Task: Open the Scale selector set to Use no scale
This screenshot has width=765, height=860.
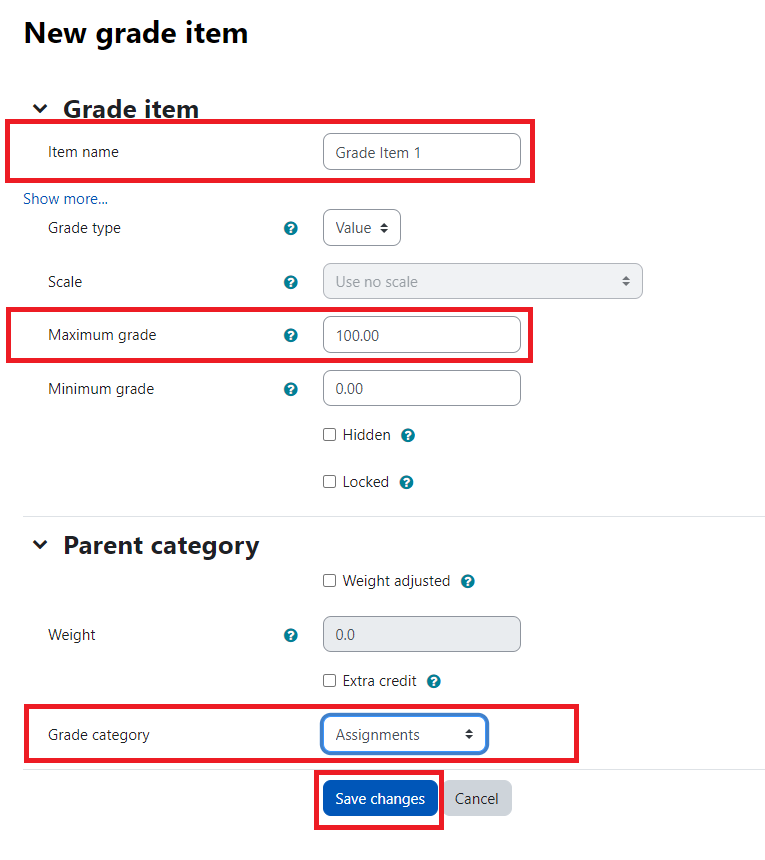Action: click(x=482, y=281)
